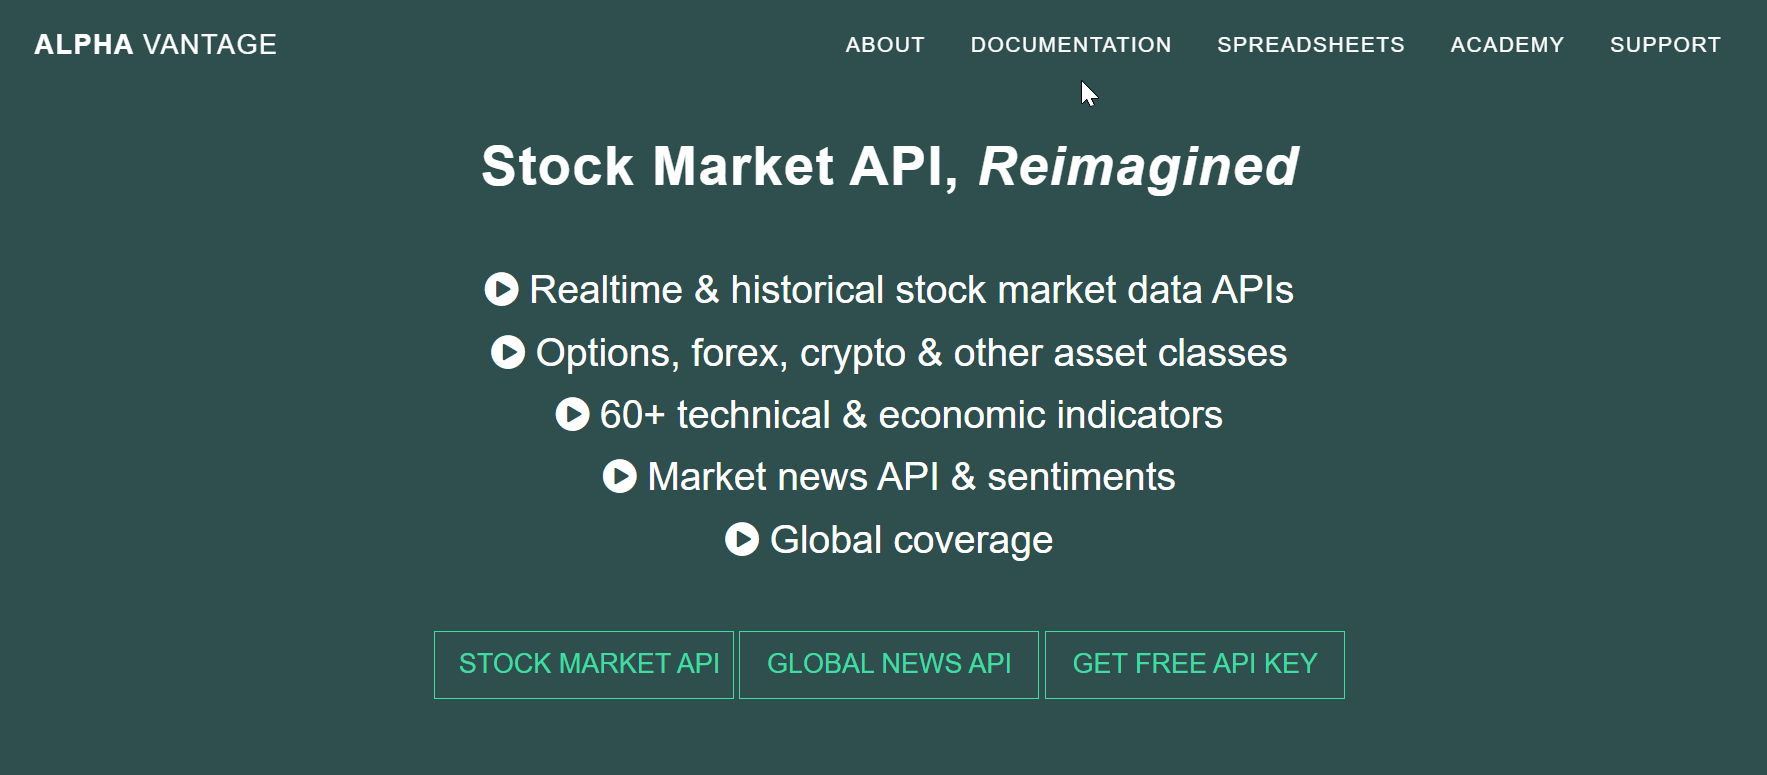
Task: Click the "Stock Market API, Reimagined" heading
Action: [x=890, y=166]
